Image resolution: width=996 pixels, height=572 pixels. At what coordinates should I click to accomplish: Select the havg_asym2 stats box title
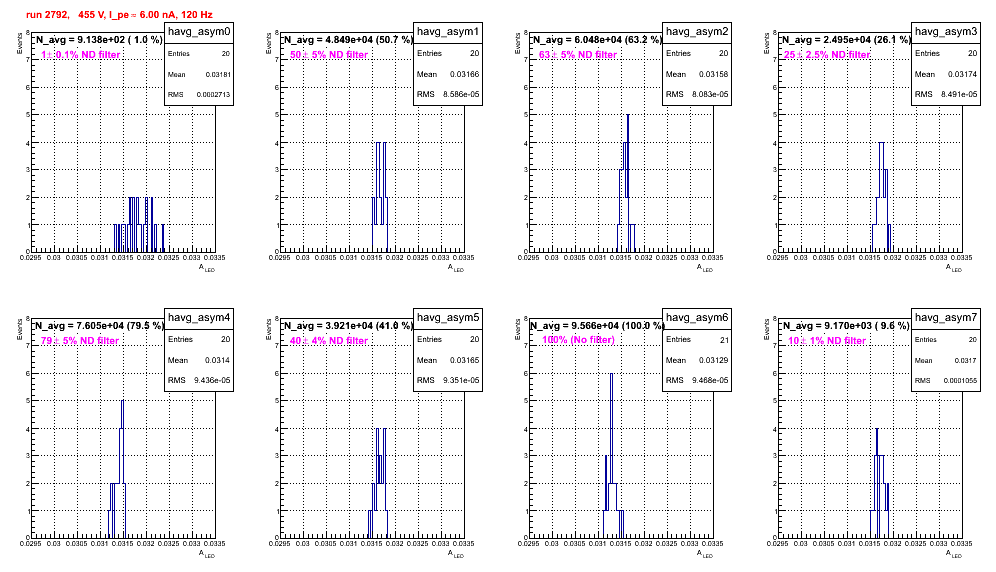[x=697, y=32]
